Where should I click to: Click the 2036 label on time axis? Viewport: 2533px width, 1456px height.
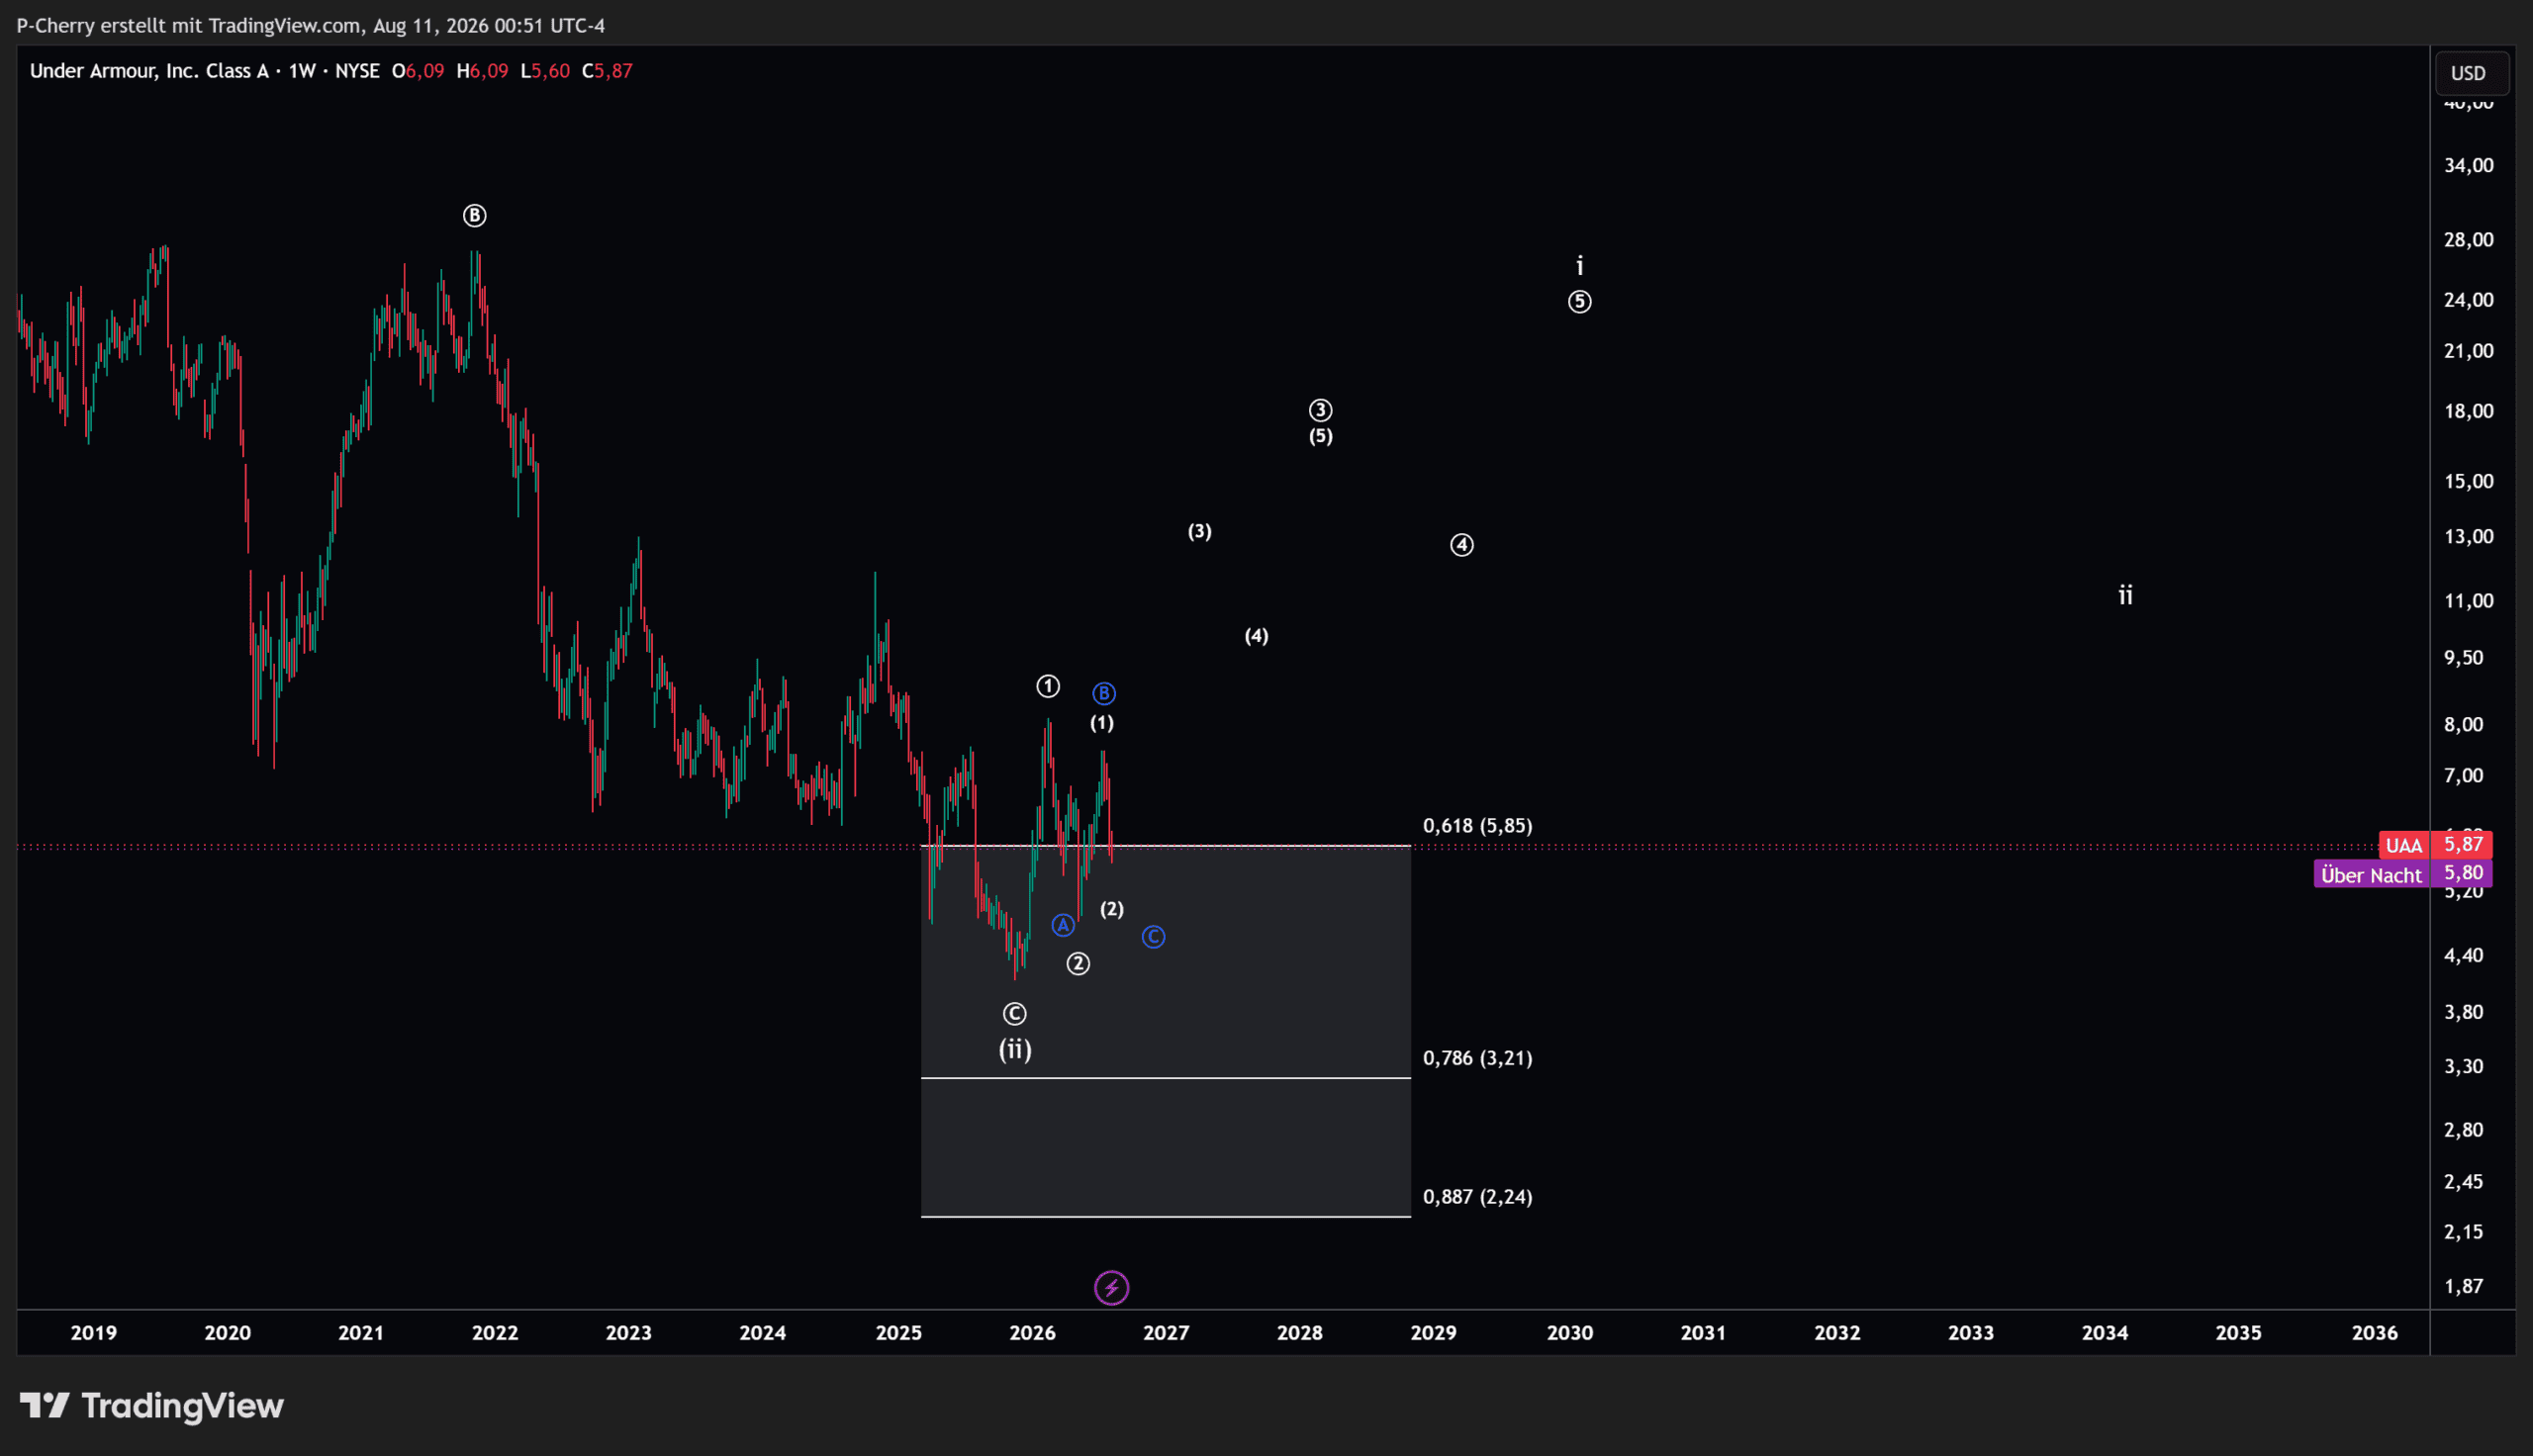2374,1333
